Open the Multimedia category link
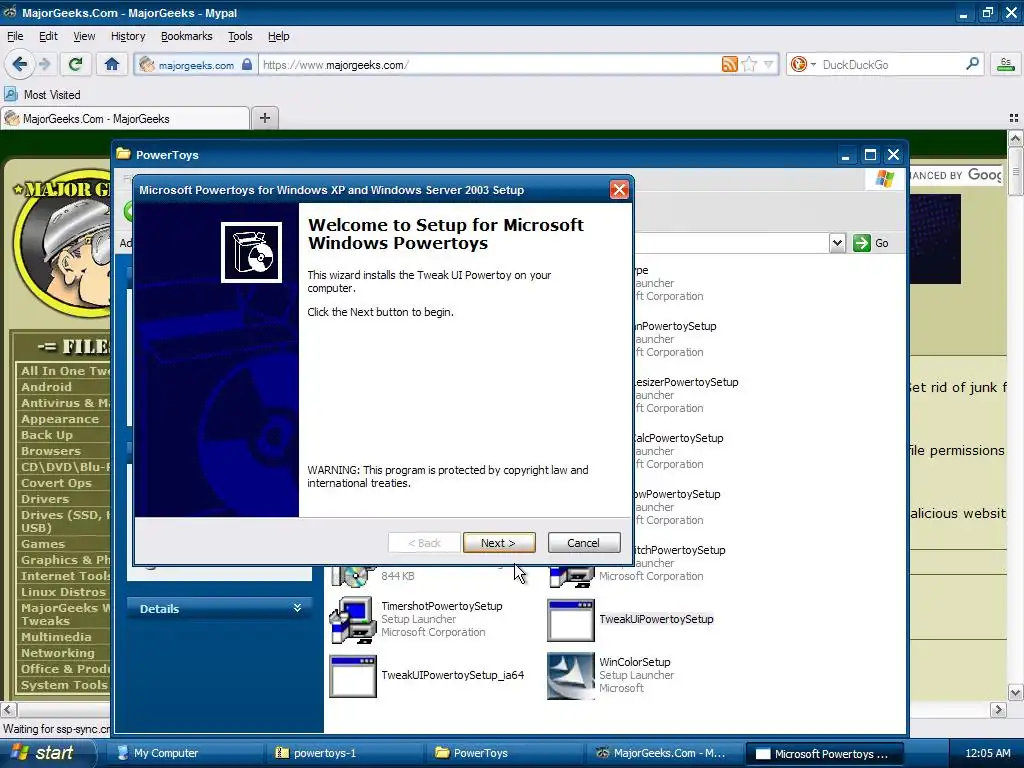Screen dimensions: 1024x768 [x=56, y=637]
